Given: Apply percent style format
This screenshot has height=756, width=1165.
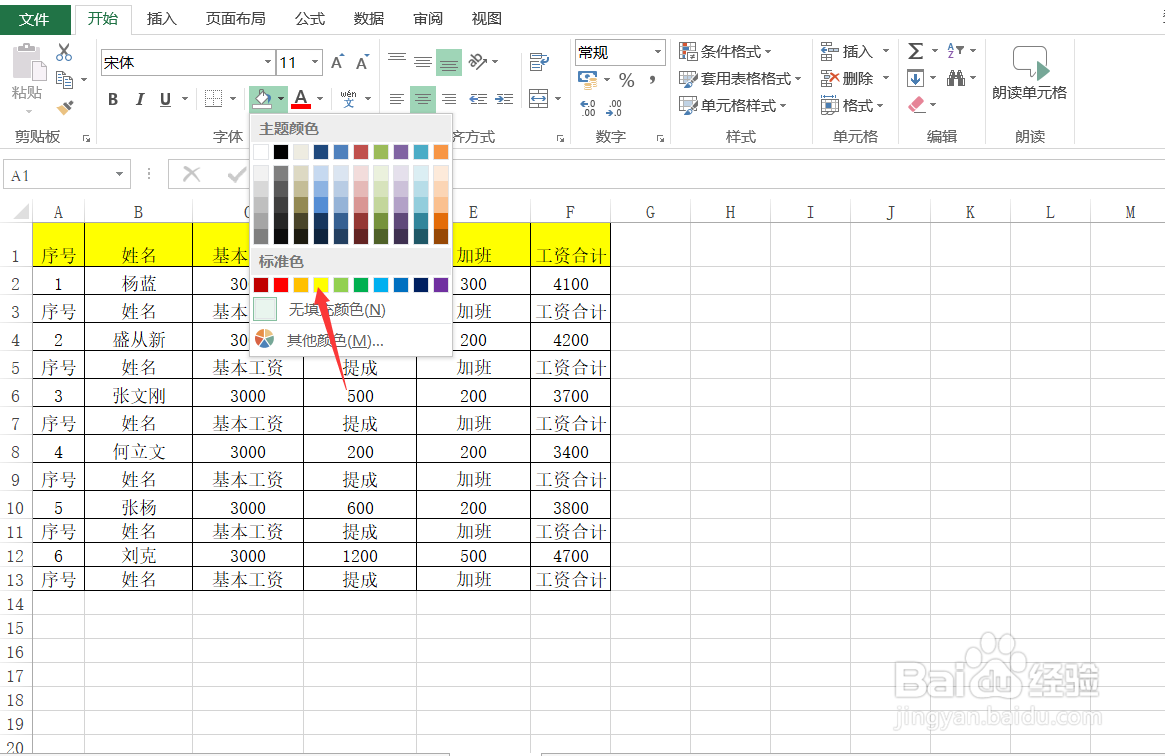Looking at the screenshot, I should 626,80.
